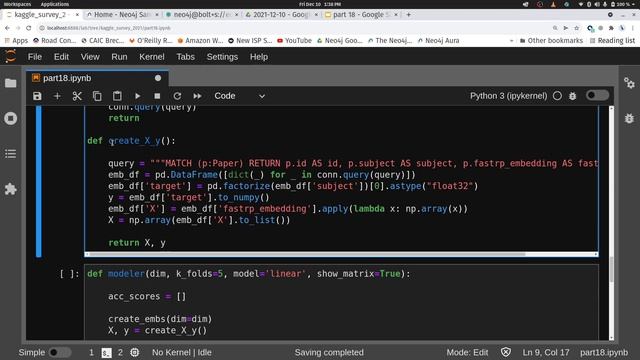Image resolution: width=640 pixels, height=360 pixels.
Task: Open Other bookmarks folder
Action: click(x=551, y=40)
